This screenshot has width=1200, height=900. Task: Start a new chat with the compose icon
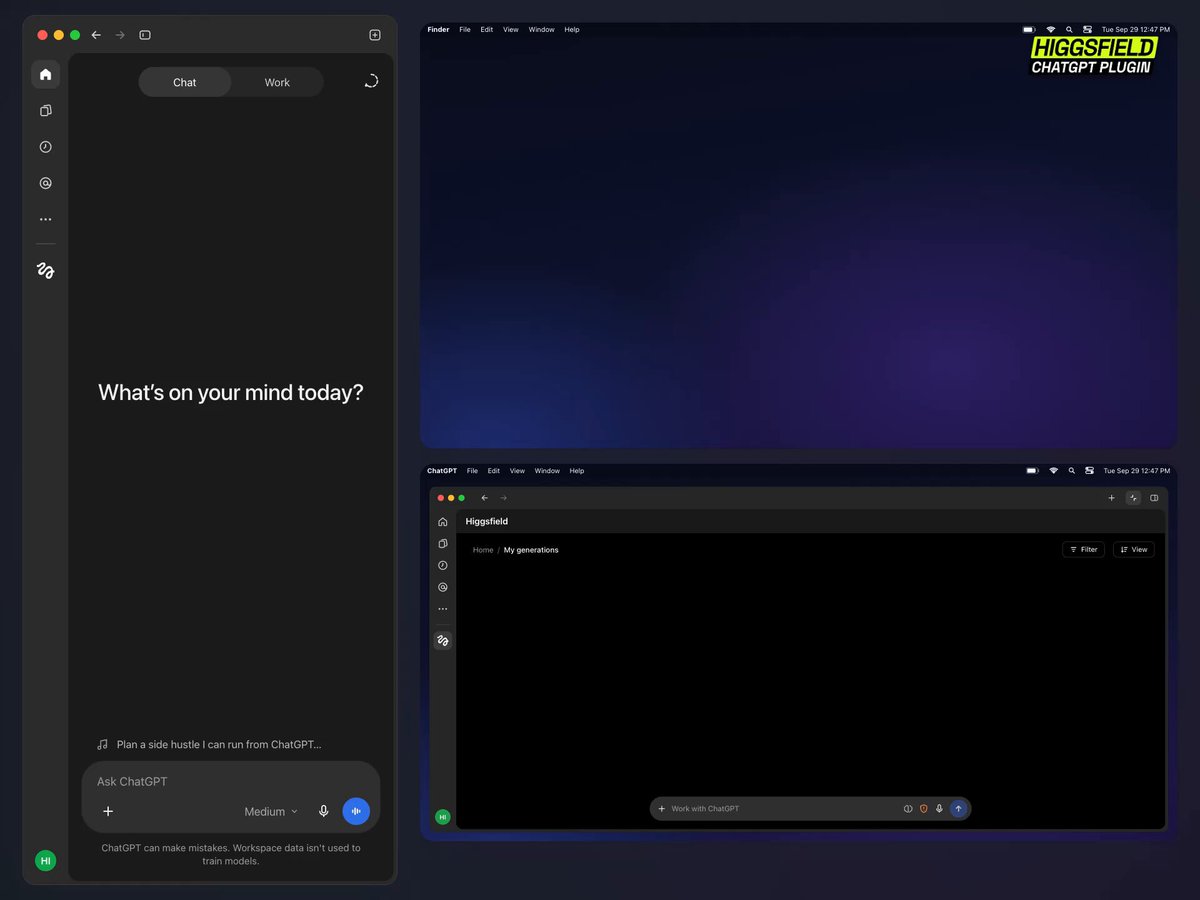pyautogui.click(x=375, y=35)
